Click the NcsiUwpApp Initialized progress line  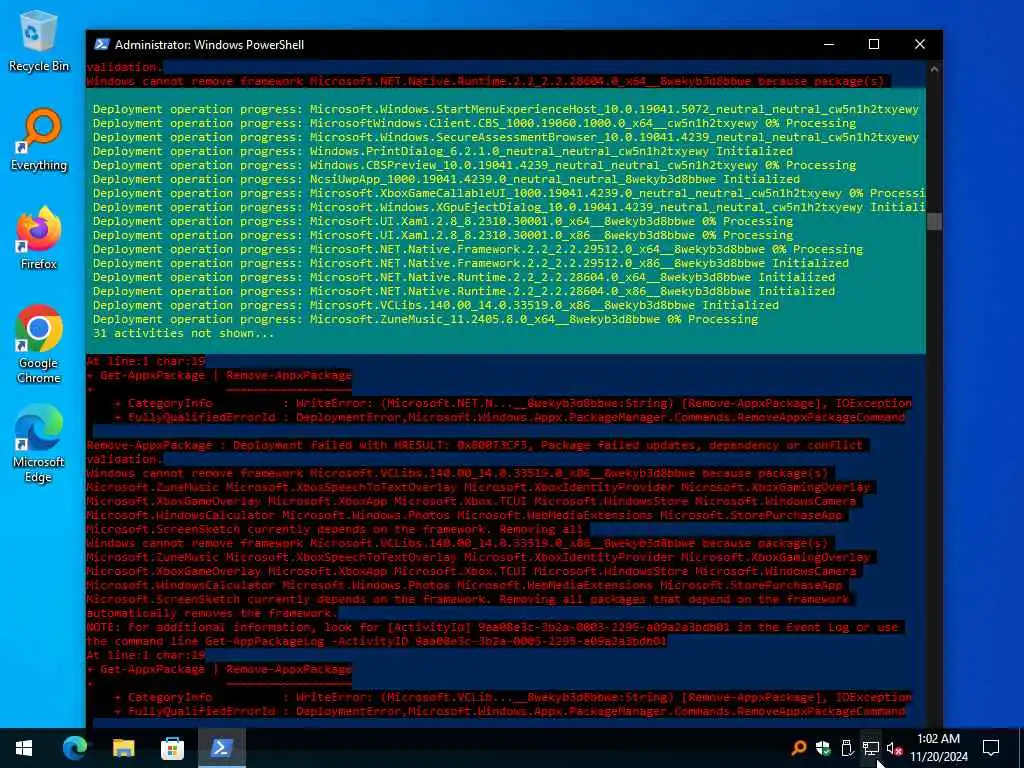[446, 179]
